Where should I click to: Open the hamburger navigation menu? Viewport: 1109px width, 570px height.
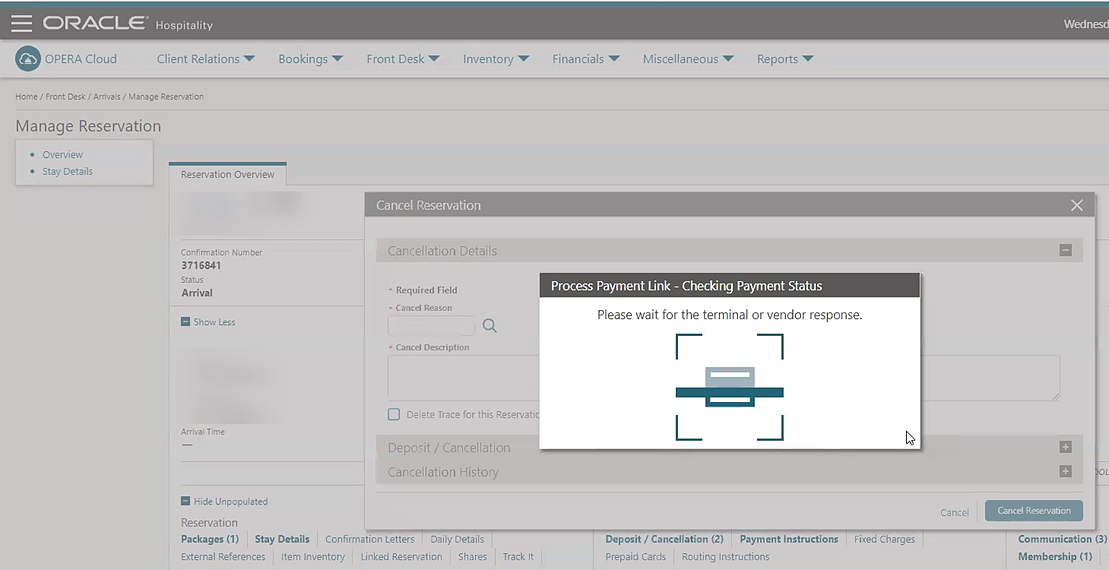21,23
